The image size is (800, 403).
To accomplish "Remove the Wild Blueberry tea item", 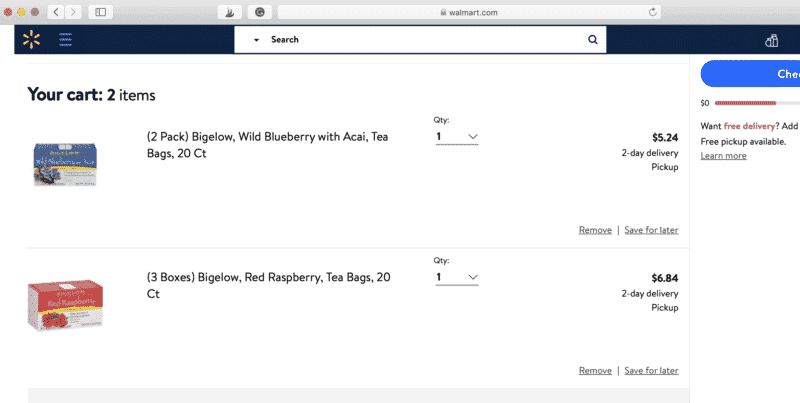I will click(595, 230).
